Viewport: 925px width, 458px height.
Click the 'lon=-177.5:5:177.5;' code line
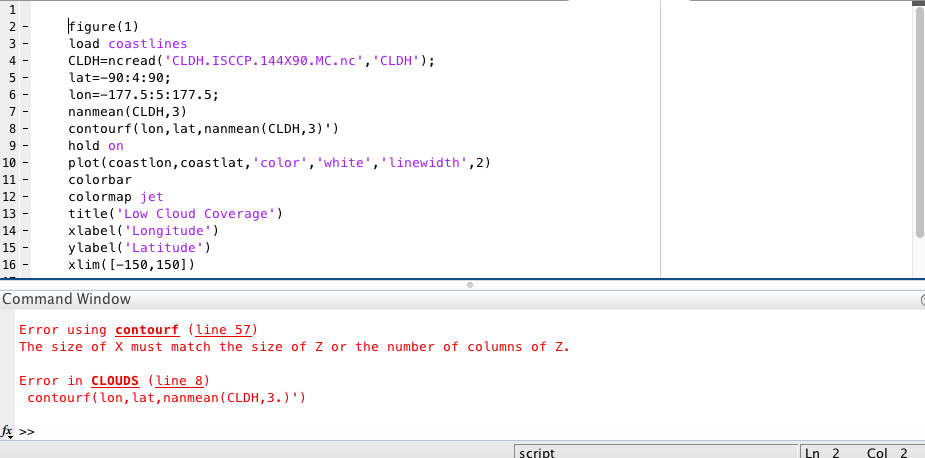[x=143, y=94]
